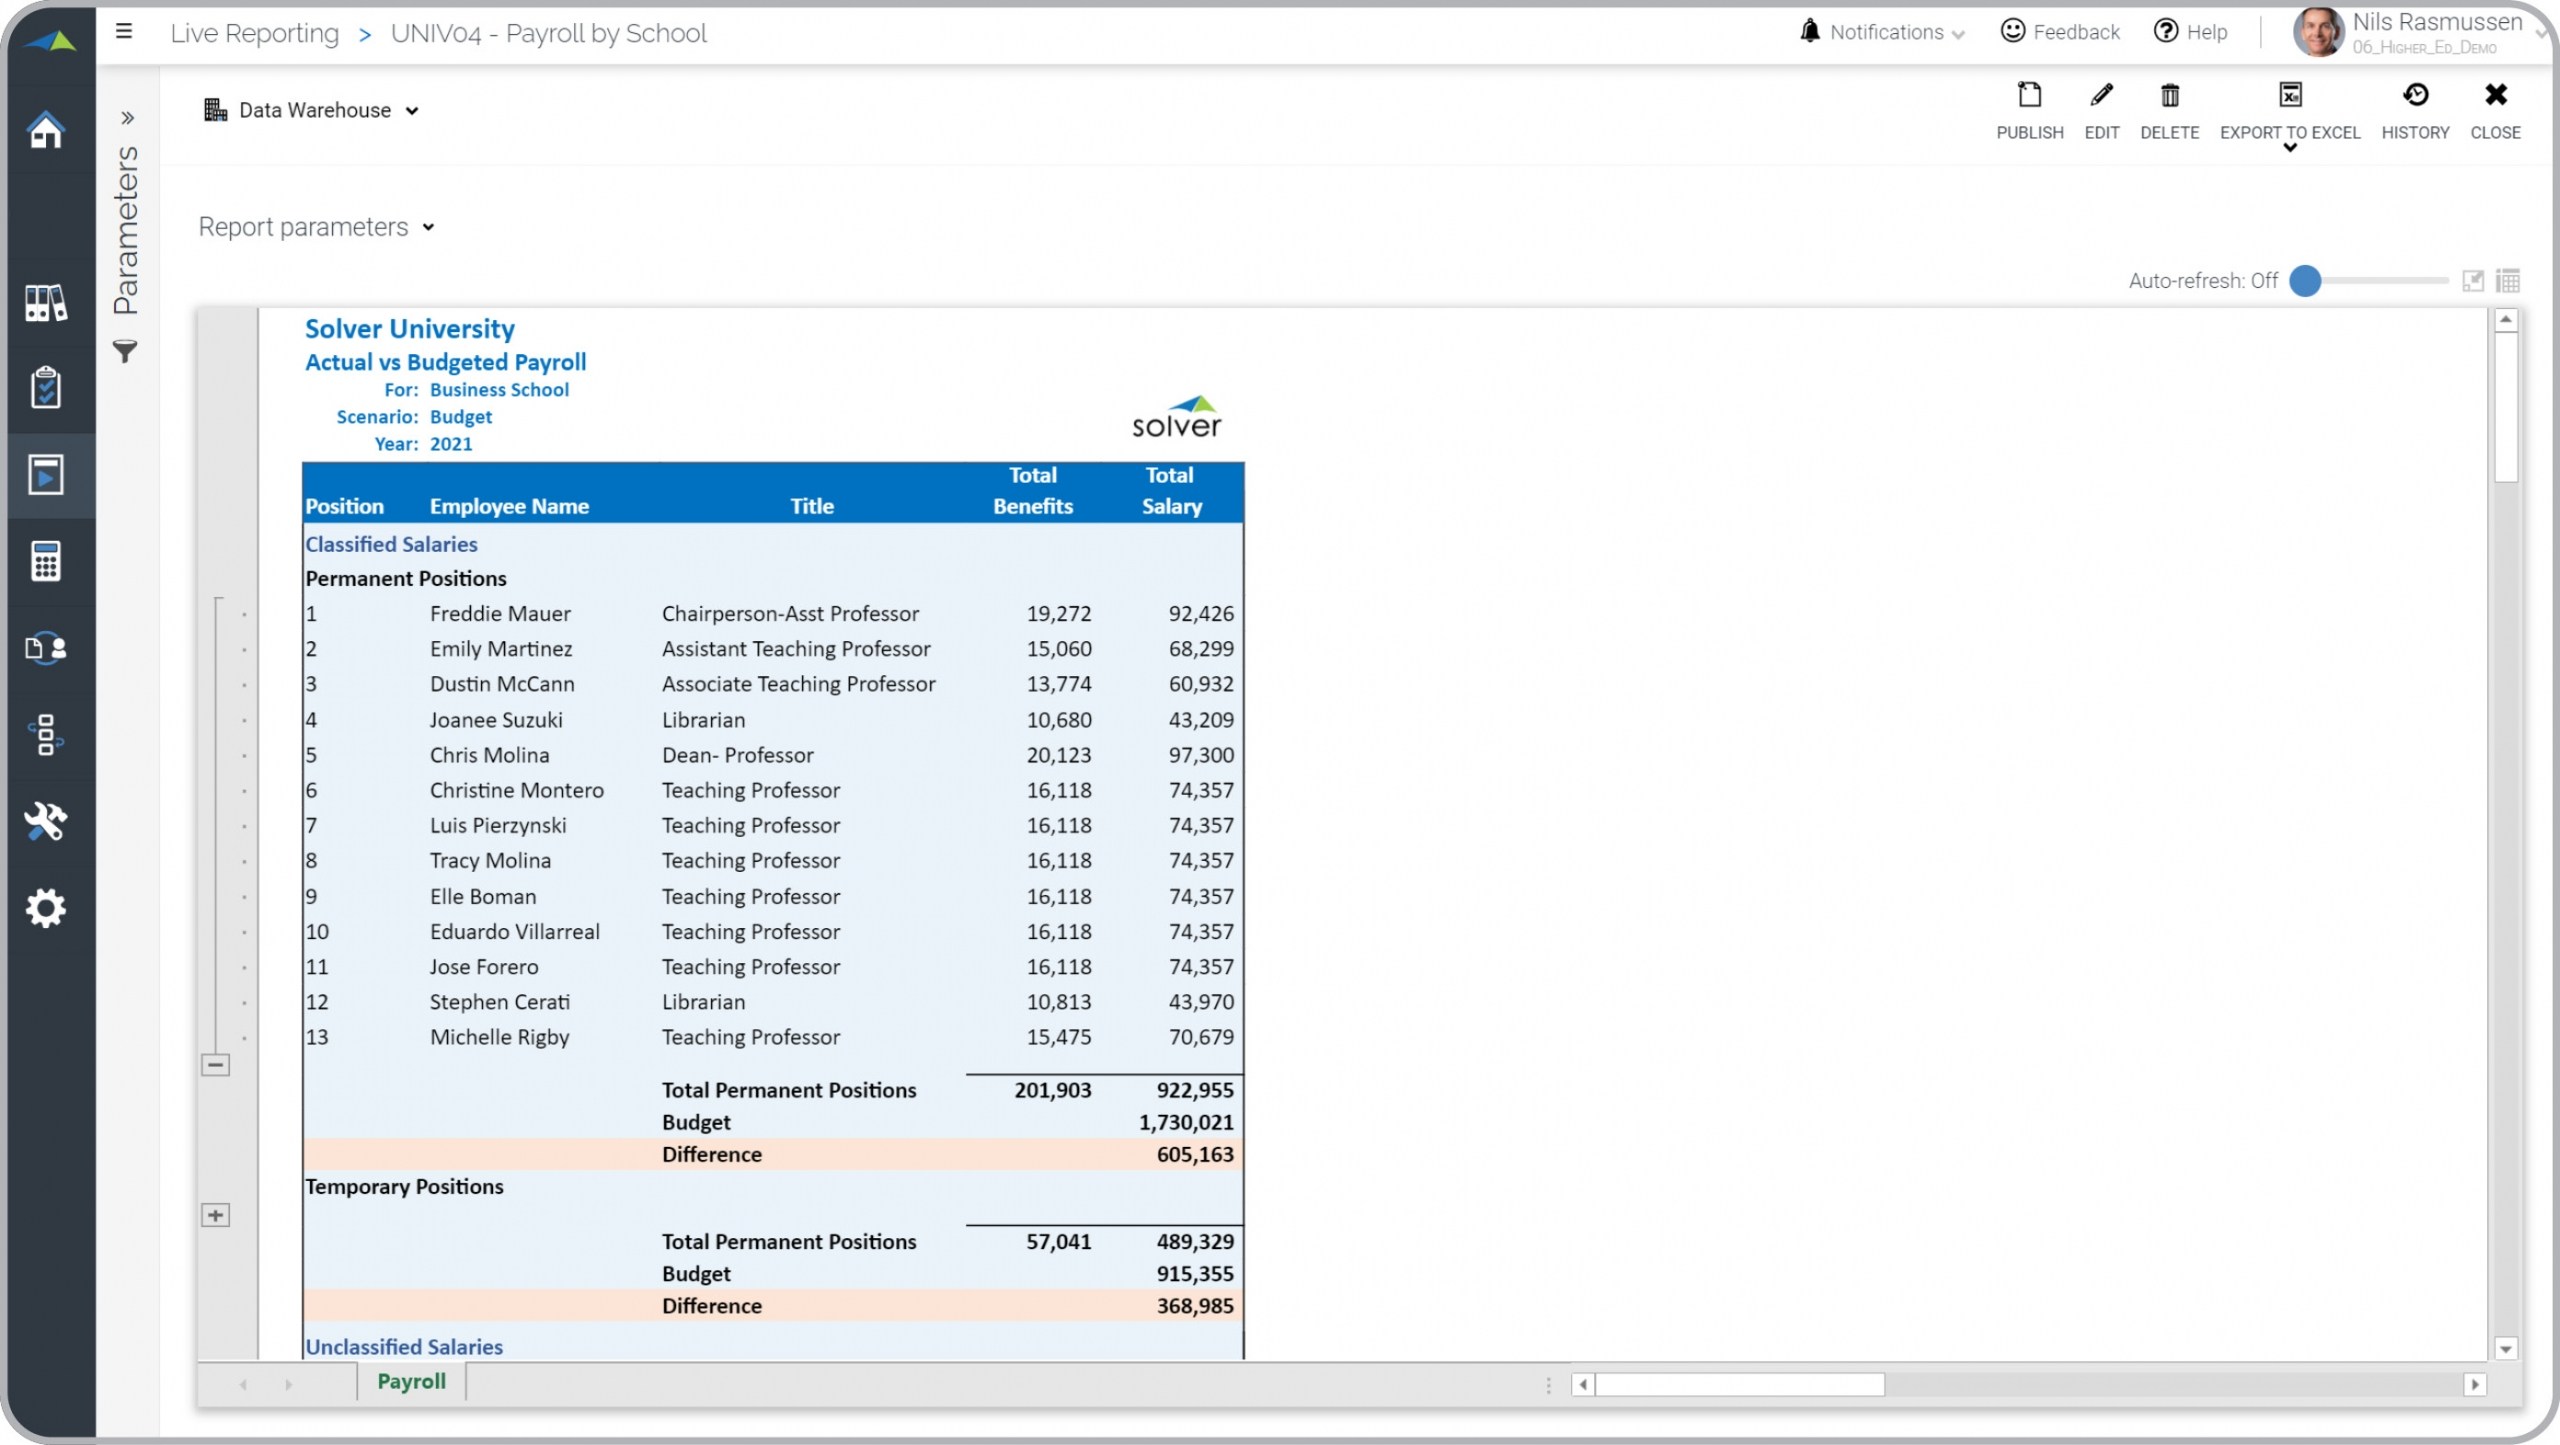Click the Publish icon
This screenshot has height=1445, width=2560.
click(x=2029, y=96)
